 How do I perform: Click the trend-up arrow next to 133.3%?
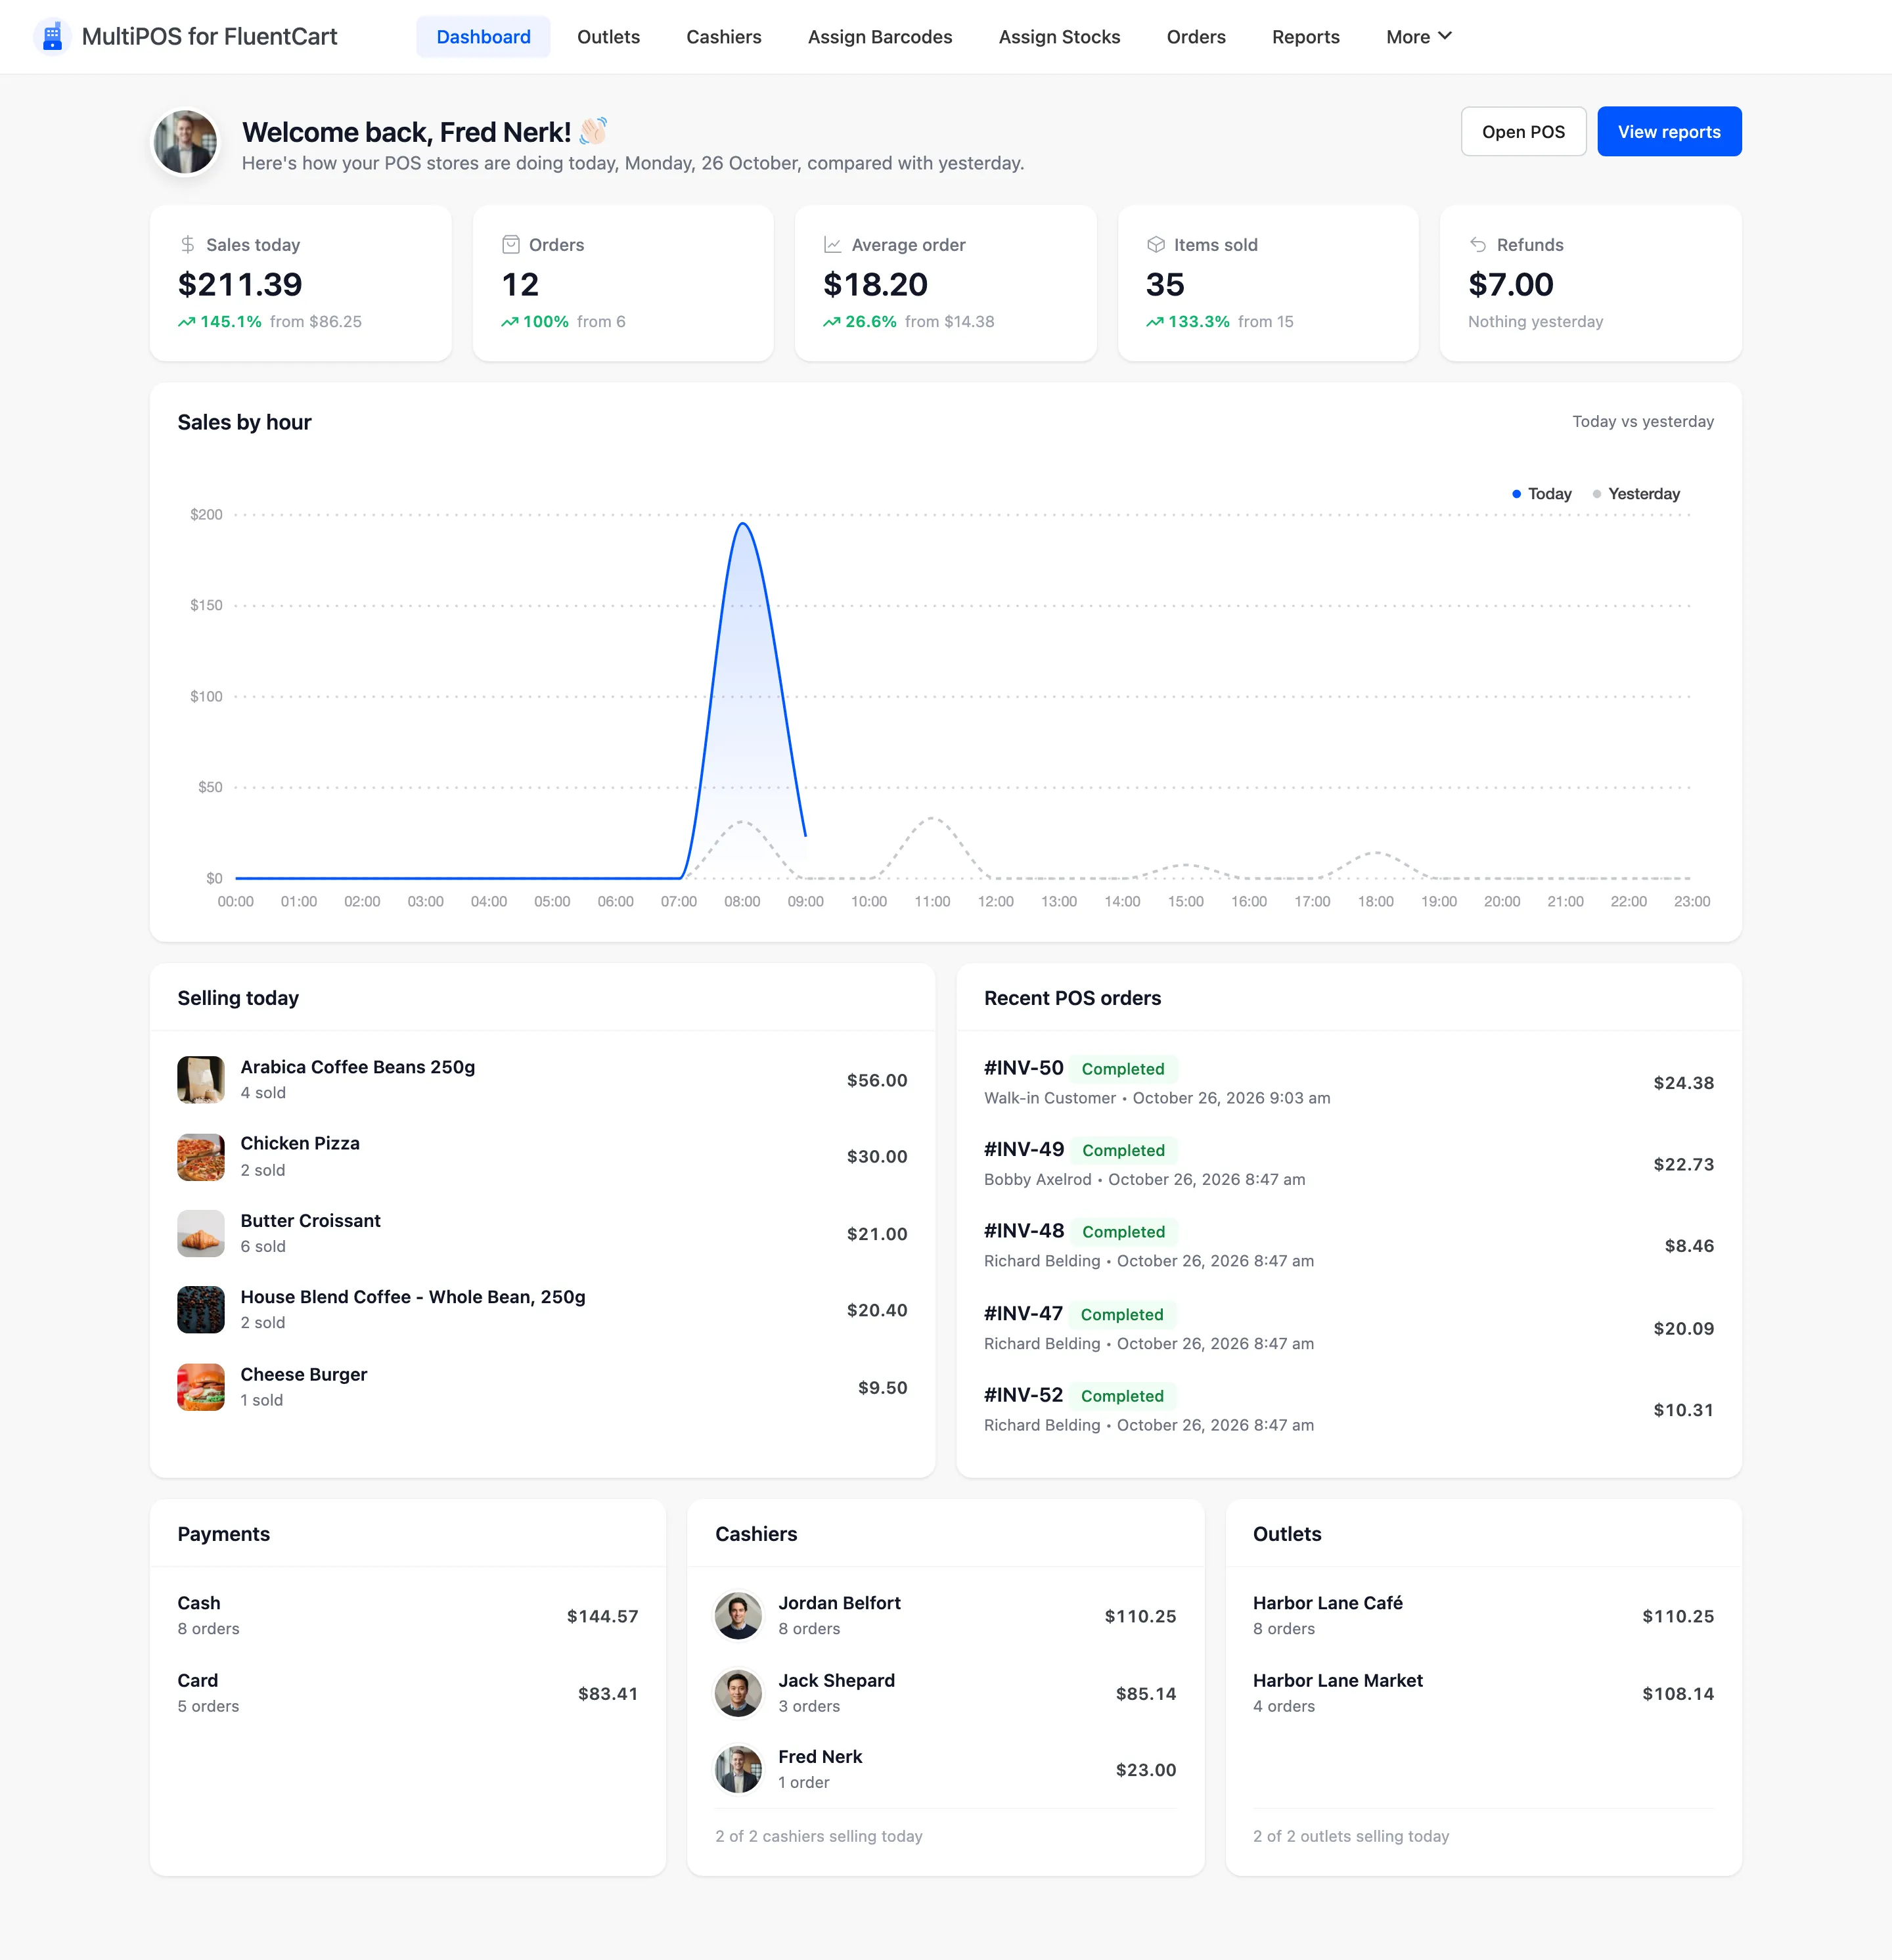(x=1155, y=322)
